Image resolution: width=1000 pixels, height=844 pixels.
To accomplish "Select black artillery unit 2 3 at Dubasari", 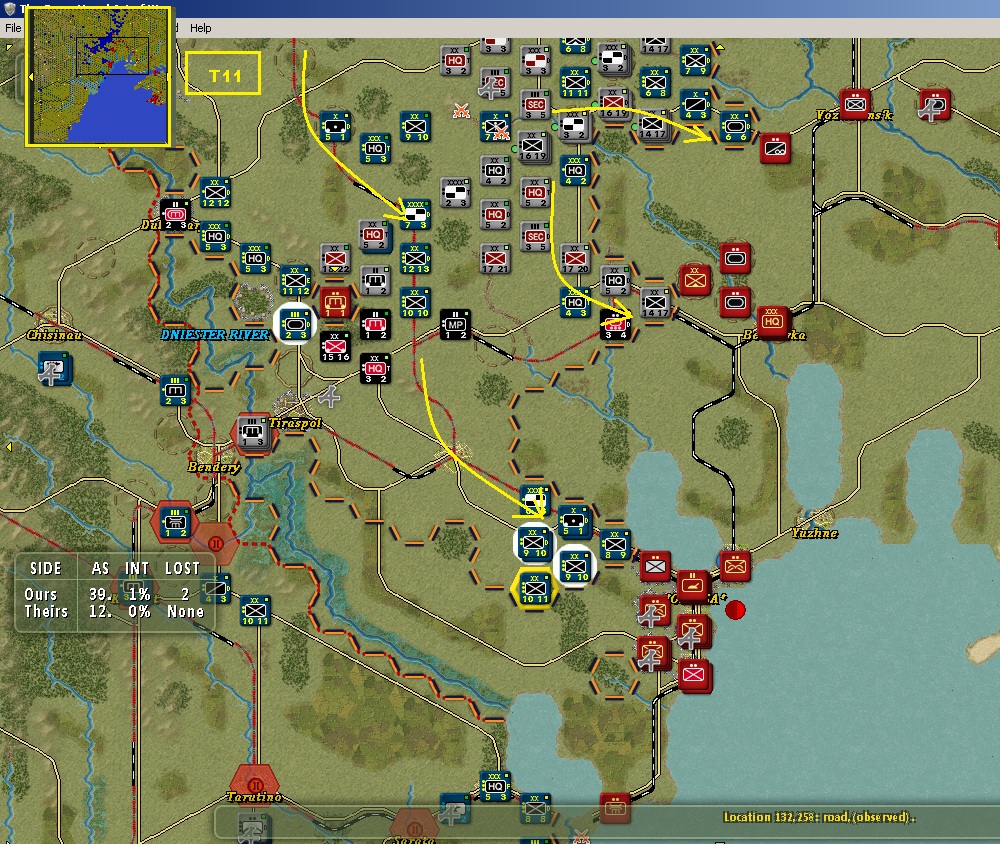I will [175, 214].
